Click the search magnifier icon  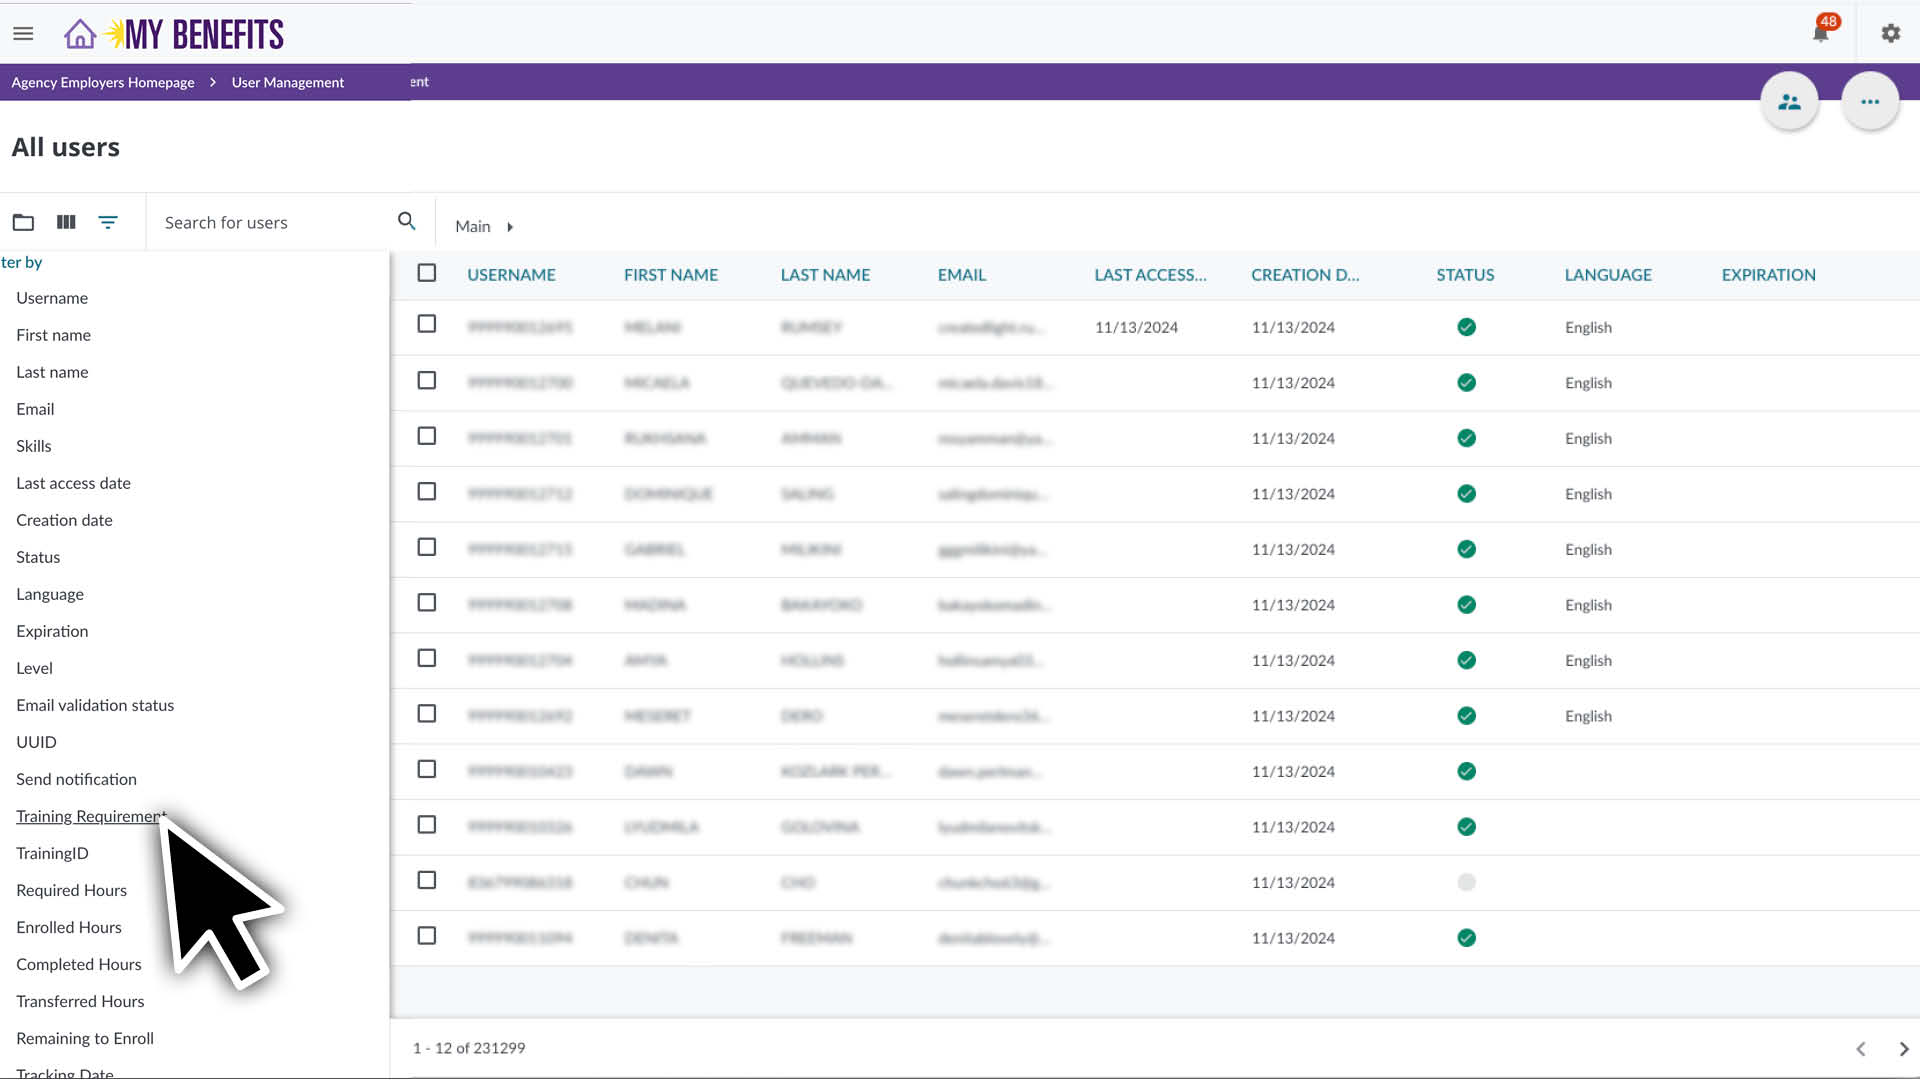(x=406, y=220)
